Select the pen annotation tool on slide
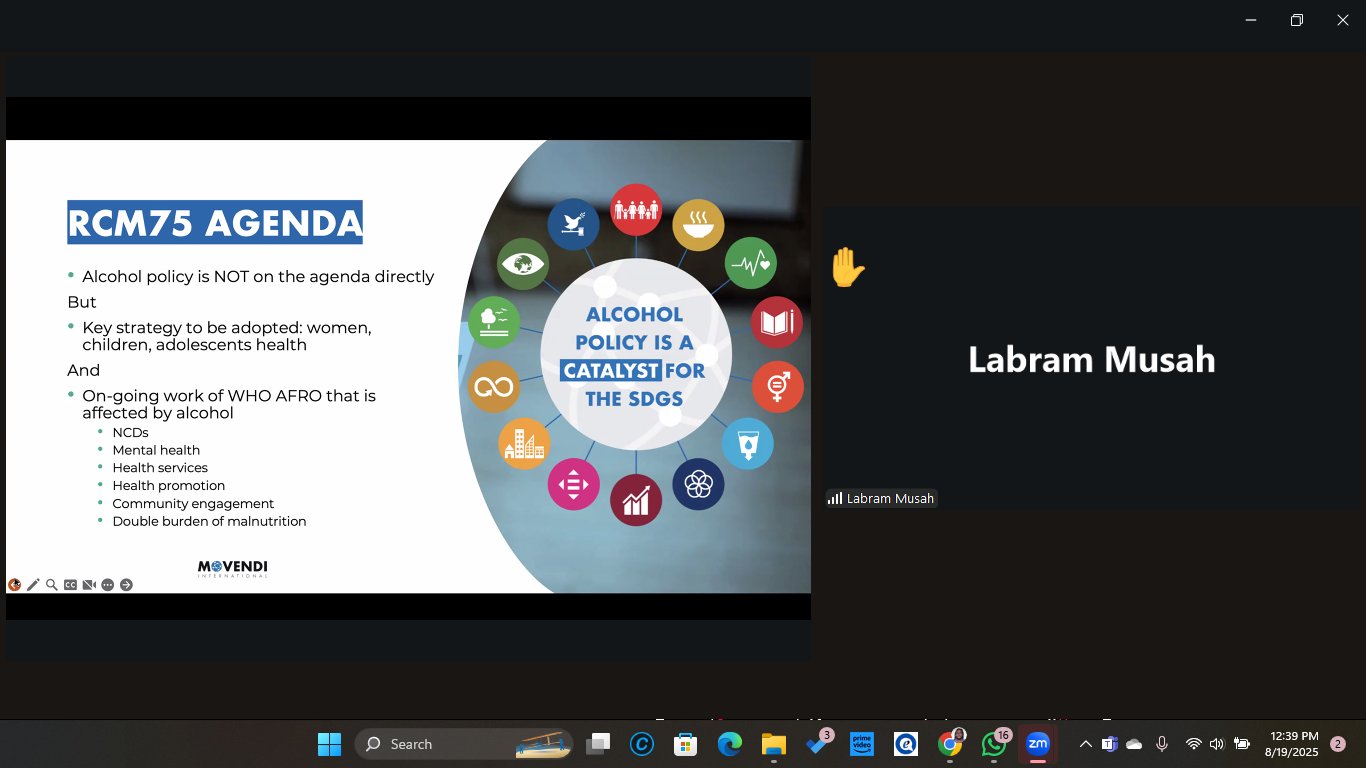 [x=33, y=585]
